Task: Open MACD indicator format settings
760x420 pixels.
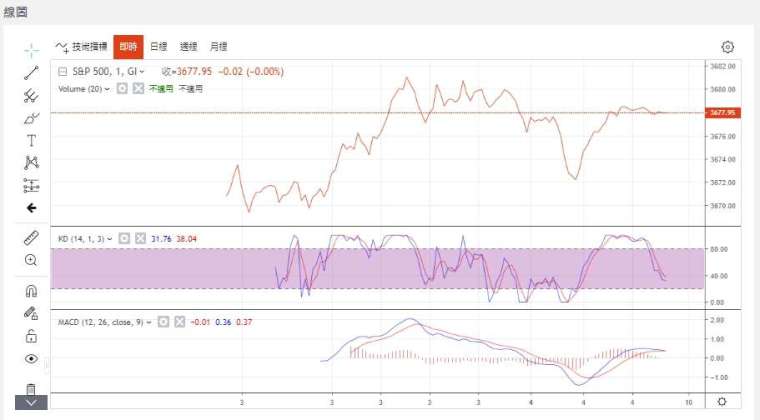Action: pyautogui.click(x=164, y=322)
